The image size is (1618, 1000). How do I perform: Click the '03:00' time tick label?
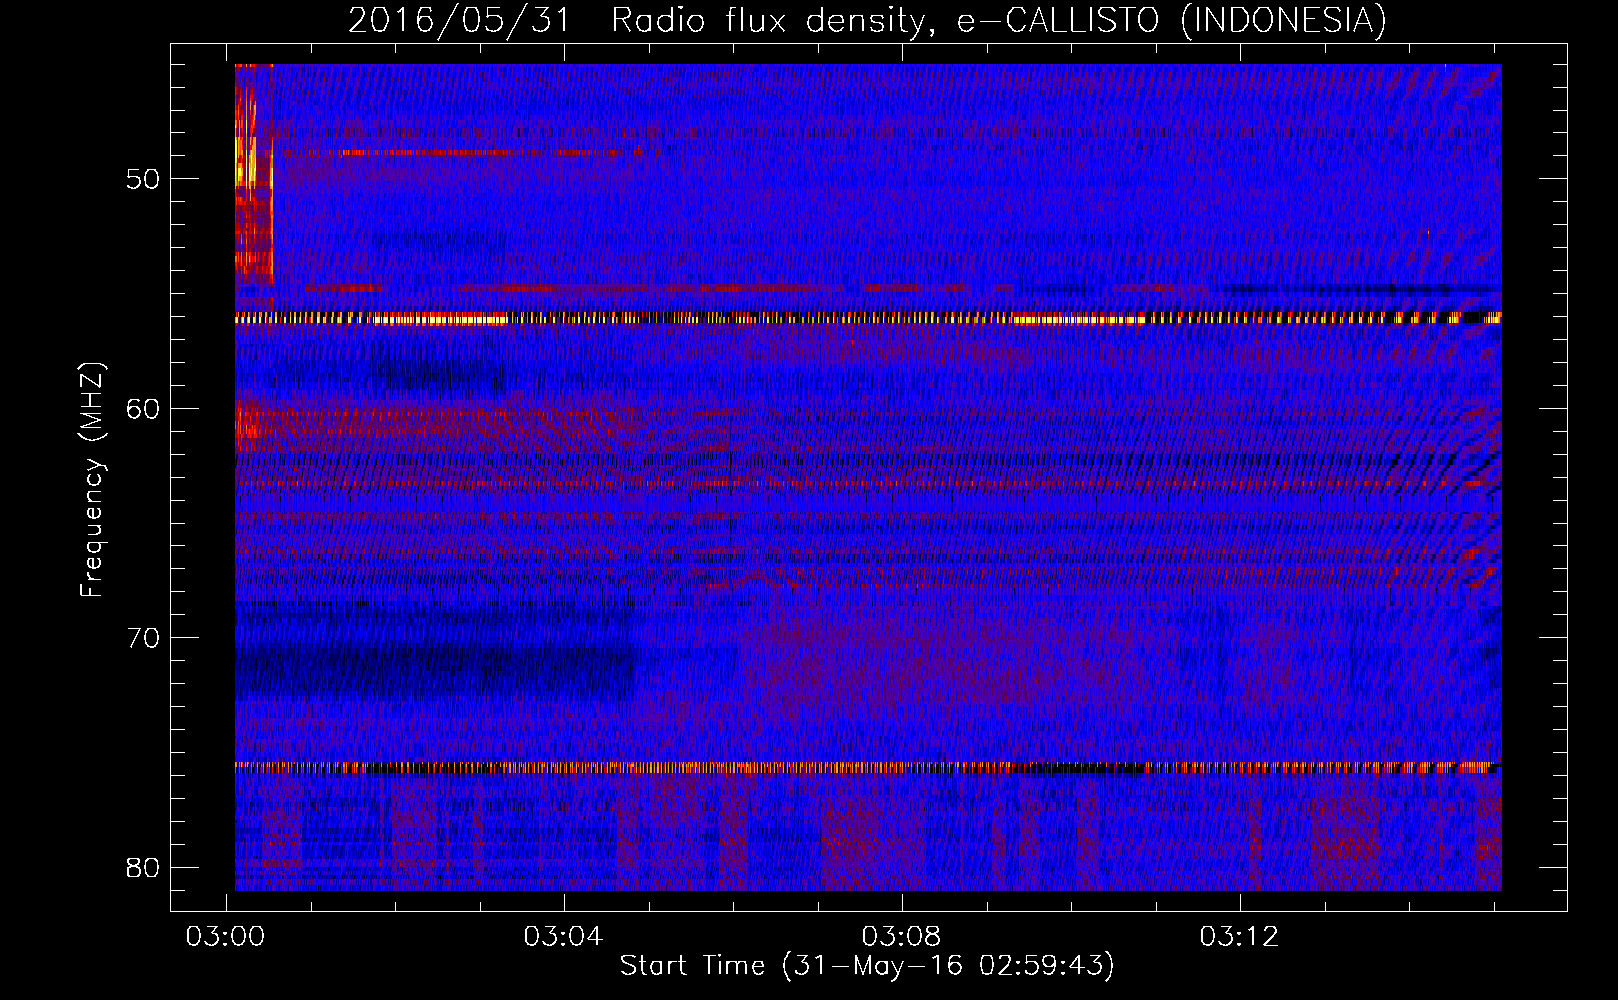click(226, 937)
